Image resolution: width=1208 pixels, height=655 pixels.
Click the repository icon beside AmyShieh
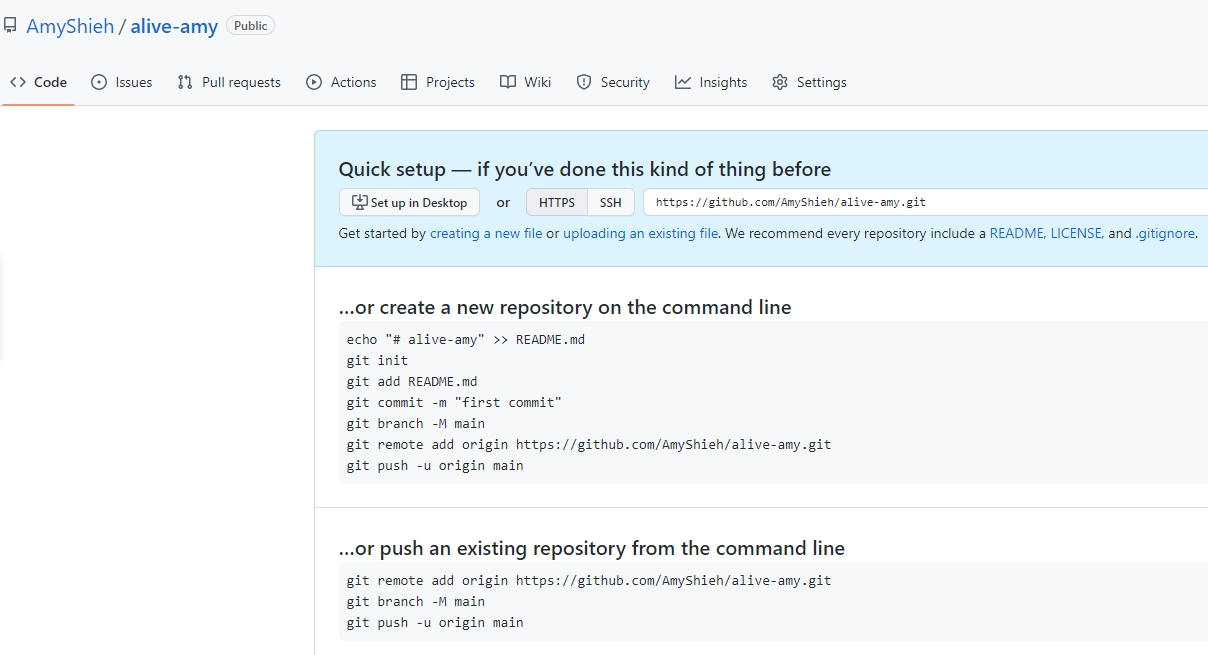click(x=9, y=26)
